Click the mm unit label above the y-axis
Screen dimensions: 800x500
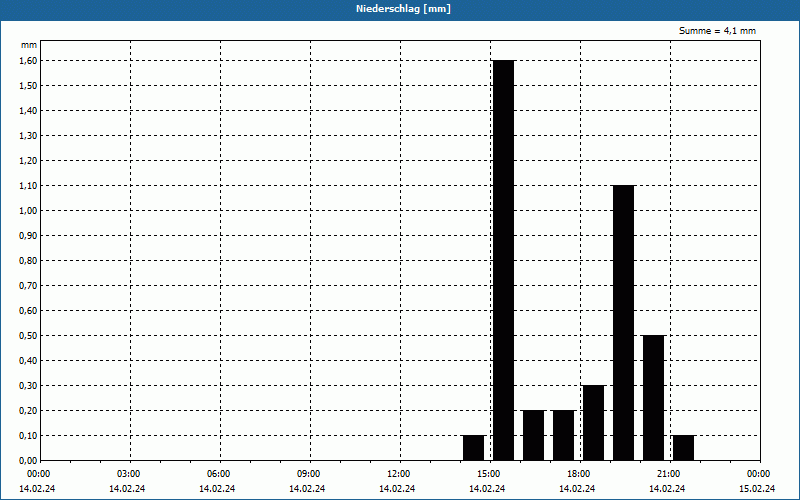[x=29, y=45]
